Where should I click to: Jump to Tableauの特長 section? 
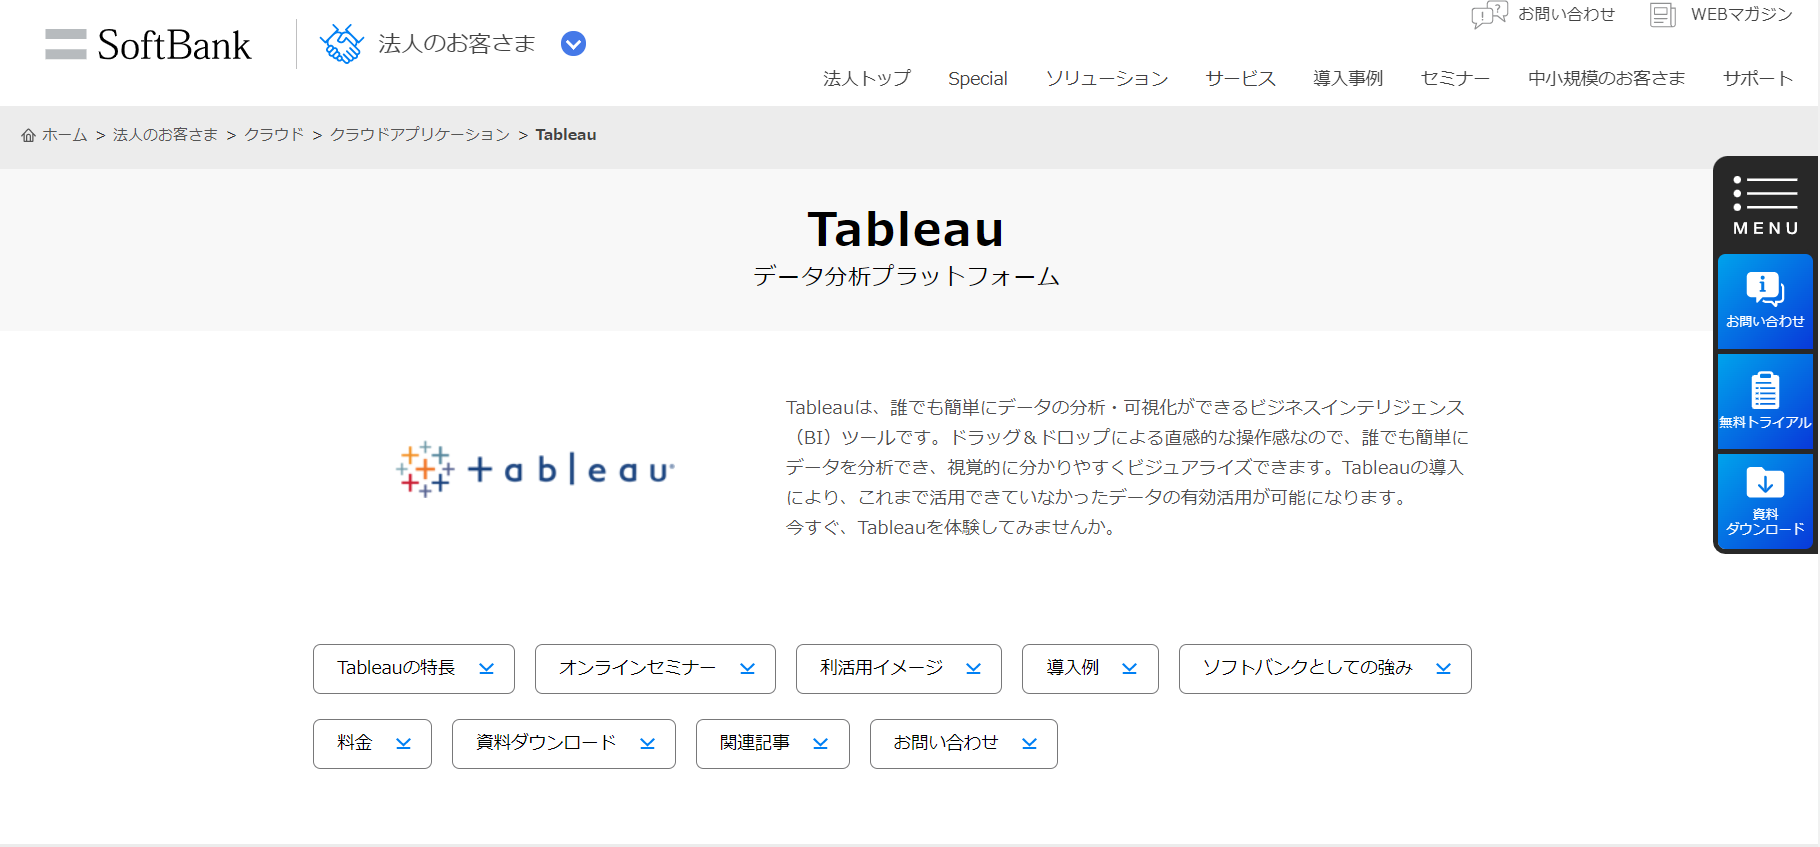[414, 669]
